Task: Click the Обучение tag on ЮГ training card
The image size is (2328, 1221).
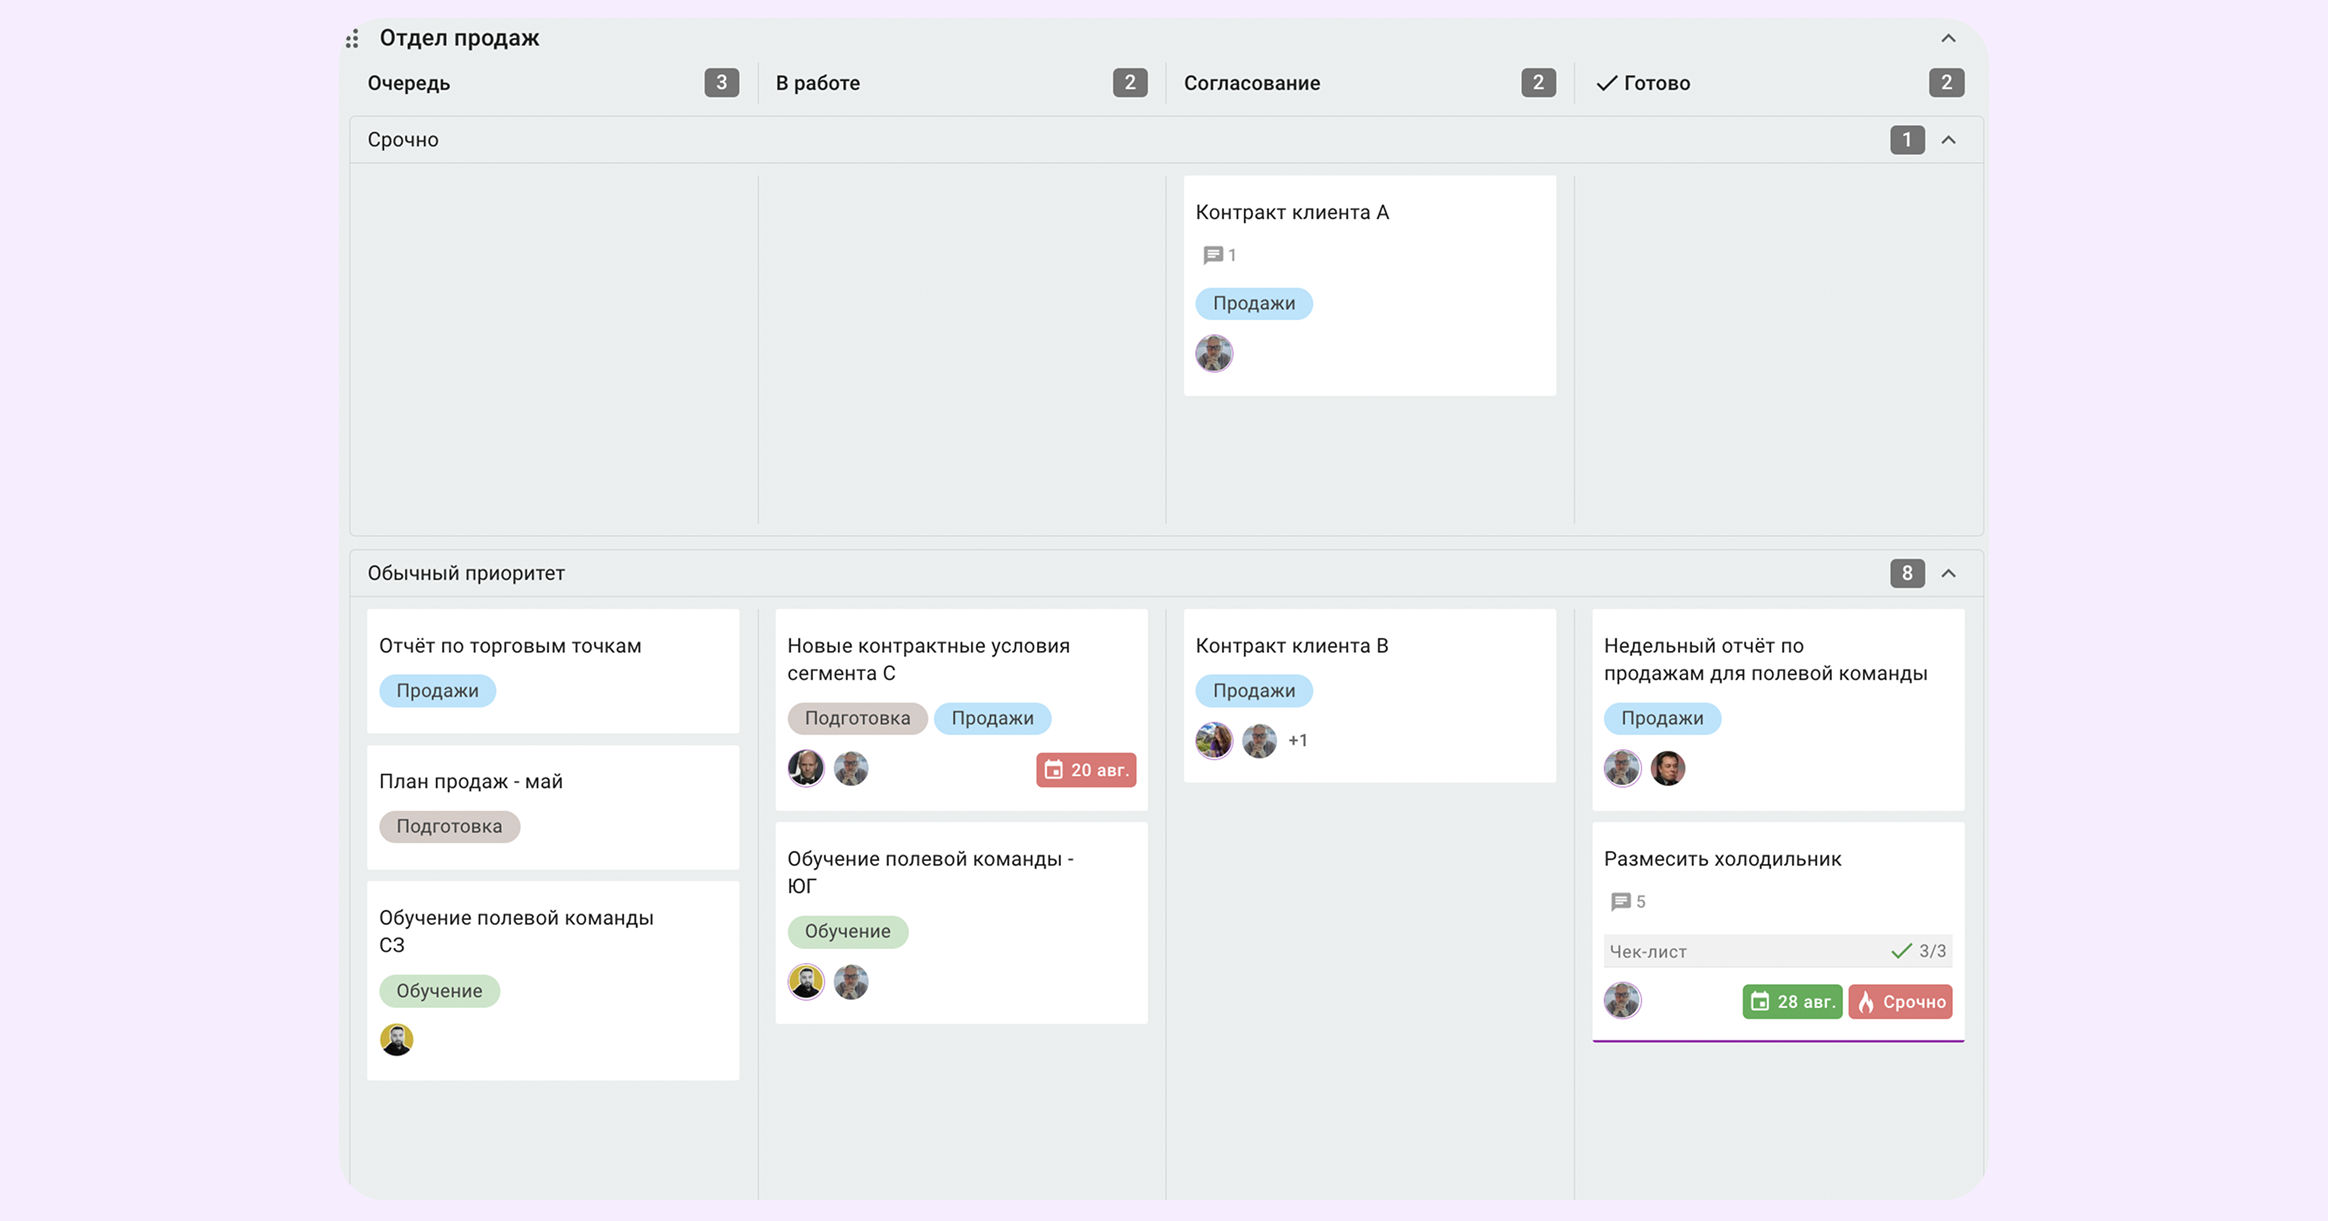Action: tap(847, 932)
